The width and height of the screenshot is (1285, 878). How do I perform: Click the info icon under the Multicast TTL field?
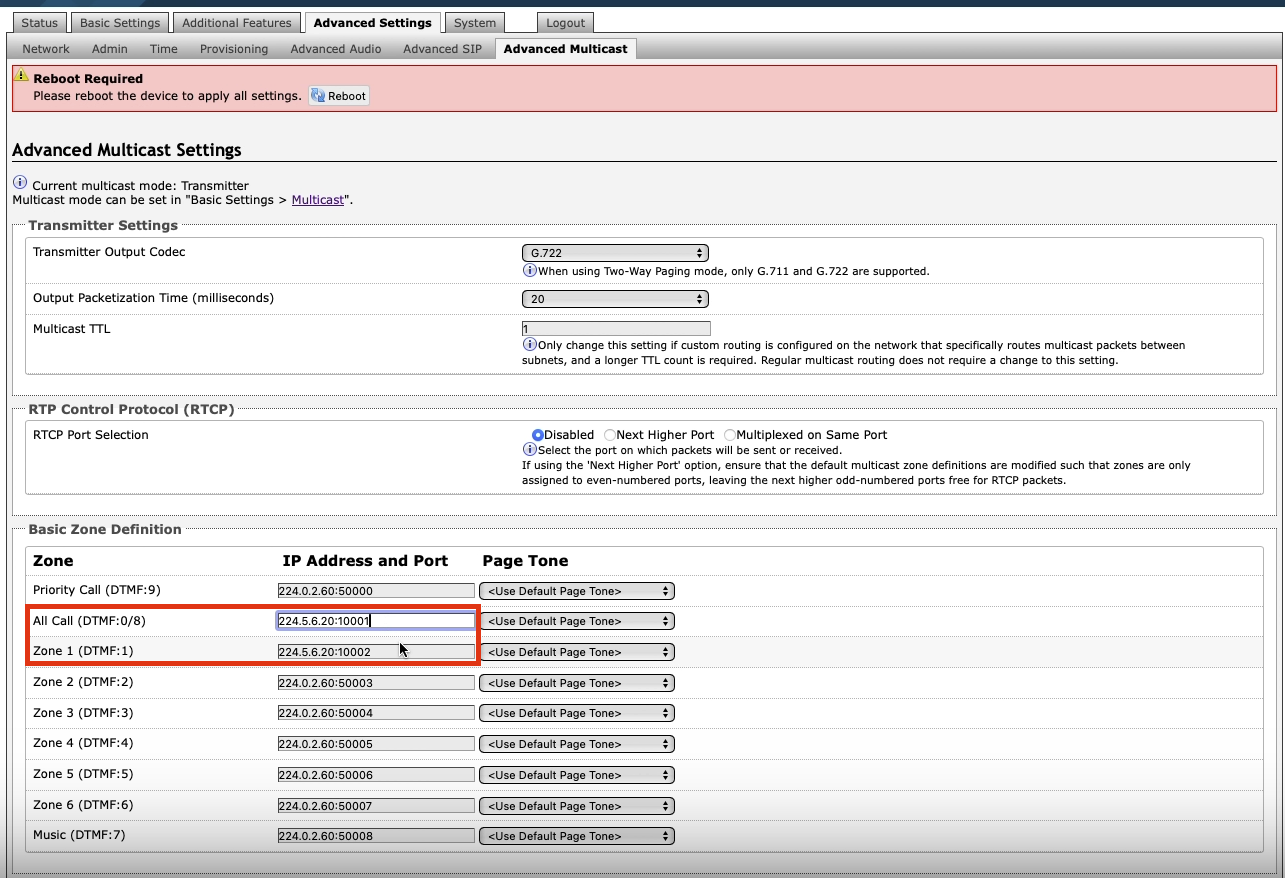tap(529, 345)
